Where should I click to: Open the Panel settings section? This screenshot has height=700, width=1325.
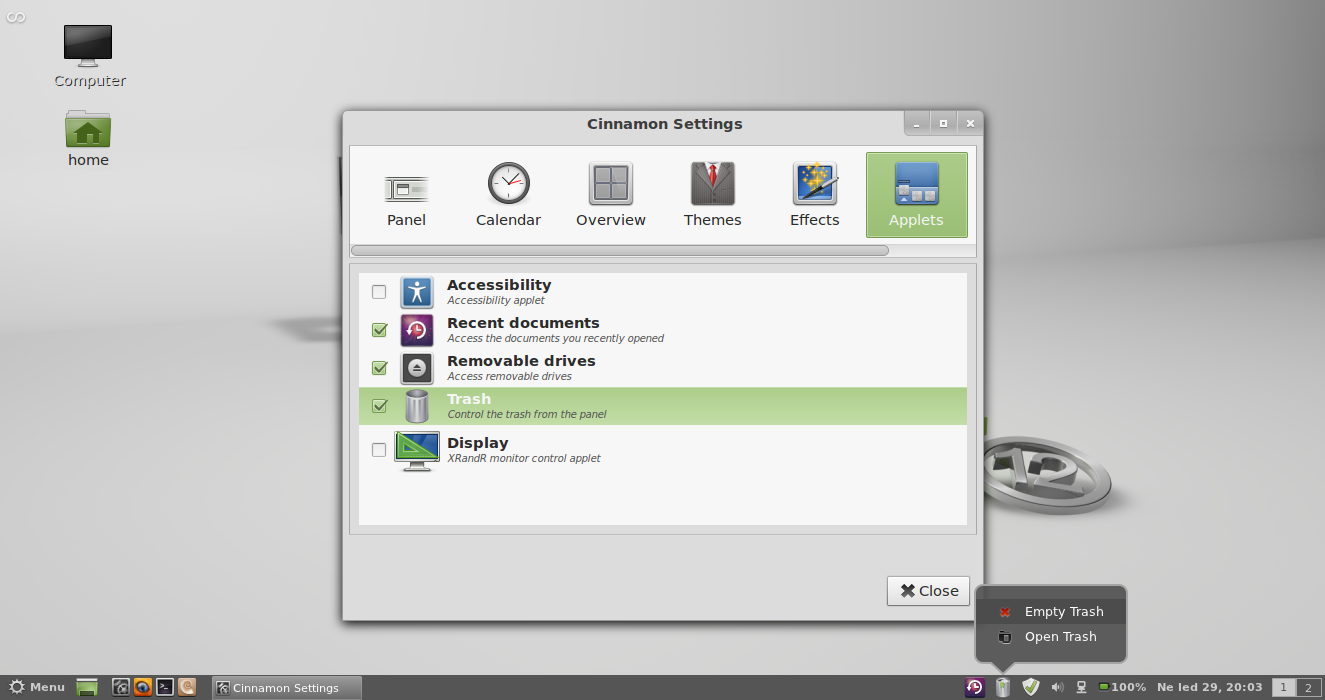tap(406, 195)
